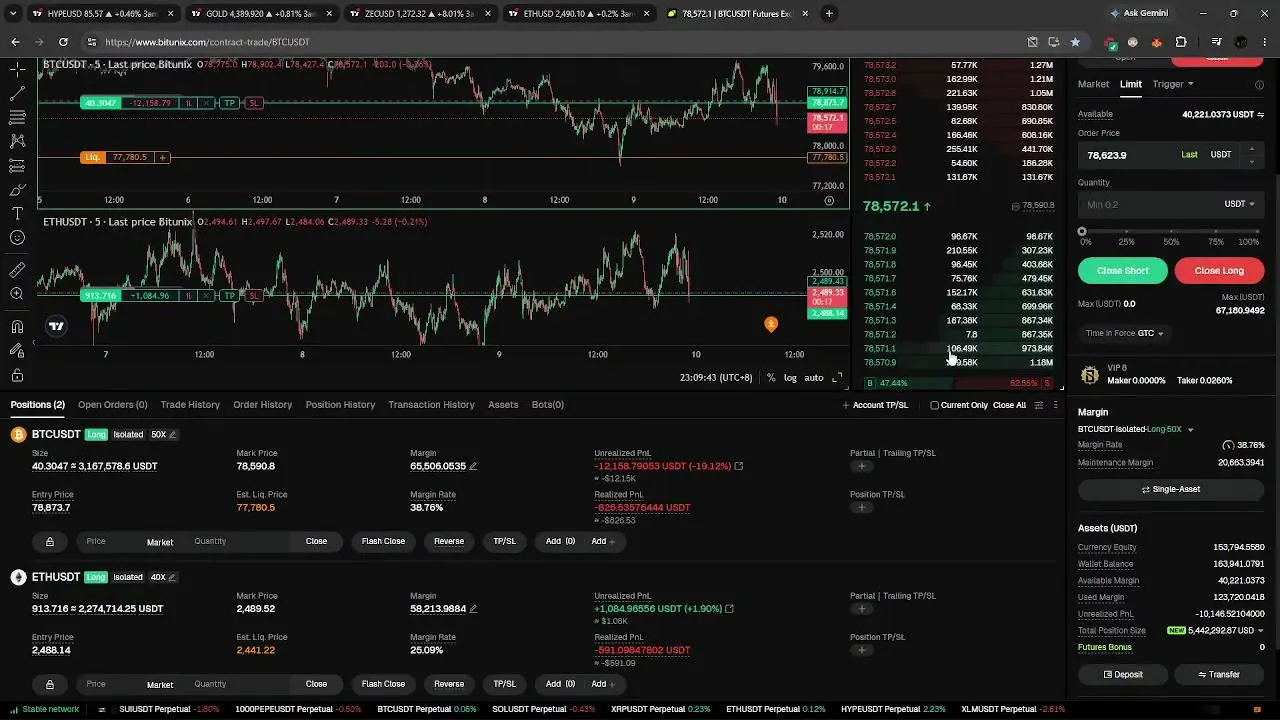Open the Transaction History tab
This screenshot has height=720, width=1280.
pyautogui.click(x=431, y=405)
